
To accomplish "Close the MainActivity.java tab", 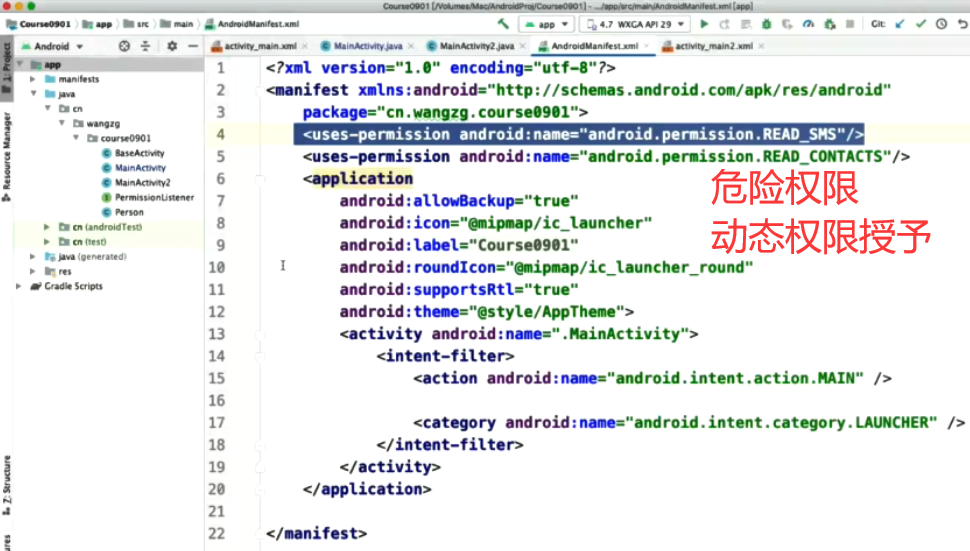I will 411,46.
